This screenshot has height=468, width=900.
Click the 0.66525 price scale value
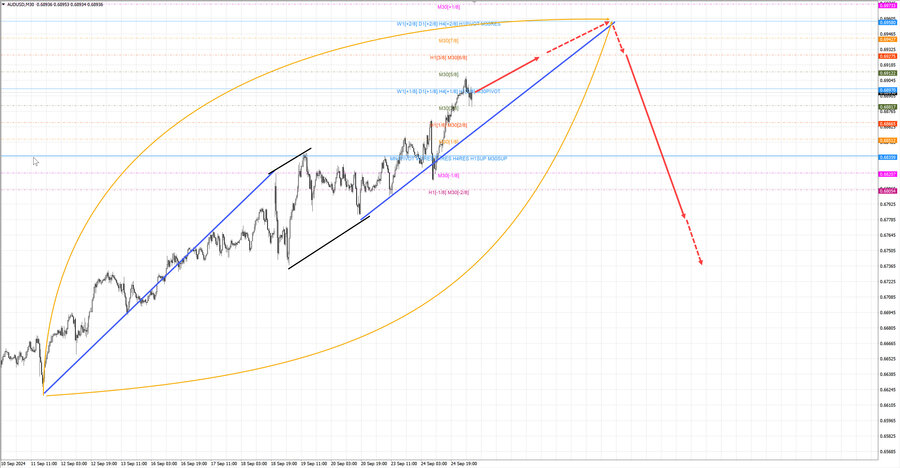tap(889, 359)
